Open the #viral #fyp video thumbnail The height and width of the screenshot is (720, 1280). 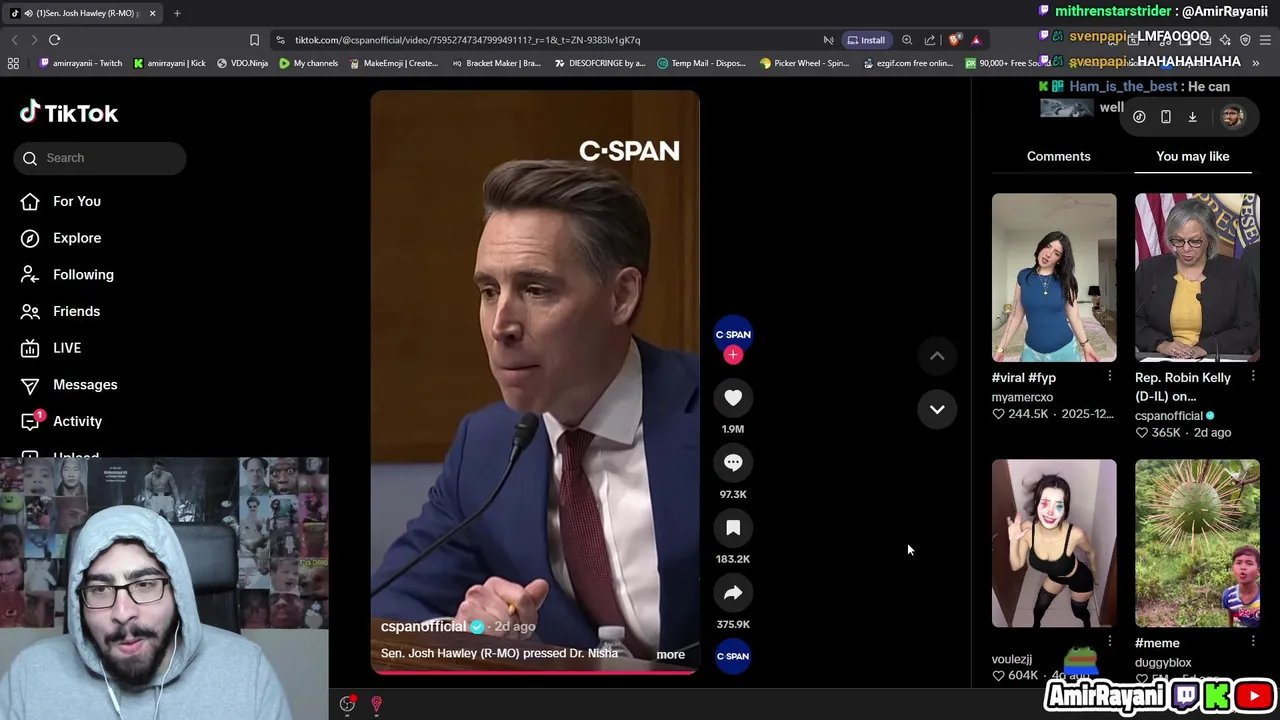(x=1054, y=277)
